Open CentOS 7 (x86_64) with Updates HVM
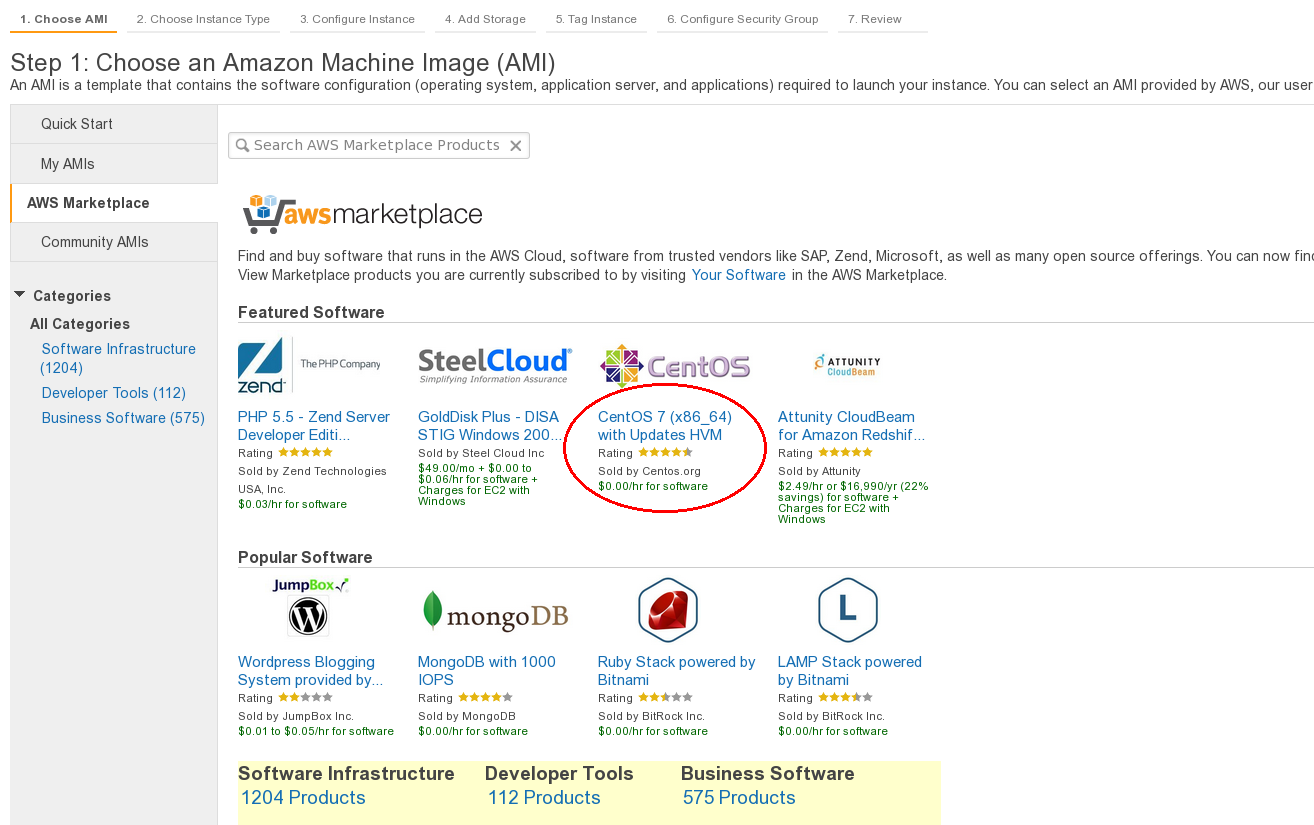The width and height of the screenshot is (1314, 825). click(x=665, y=426)
